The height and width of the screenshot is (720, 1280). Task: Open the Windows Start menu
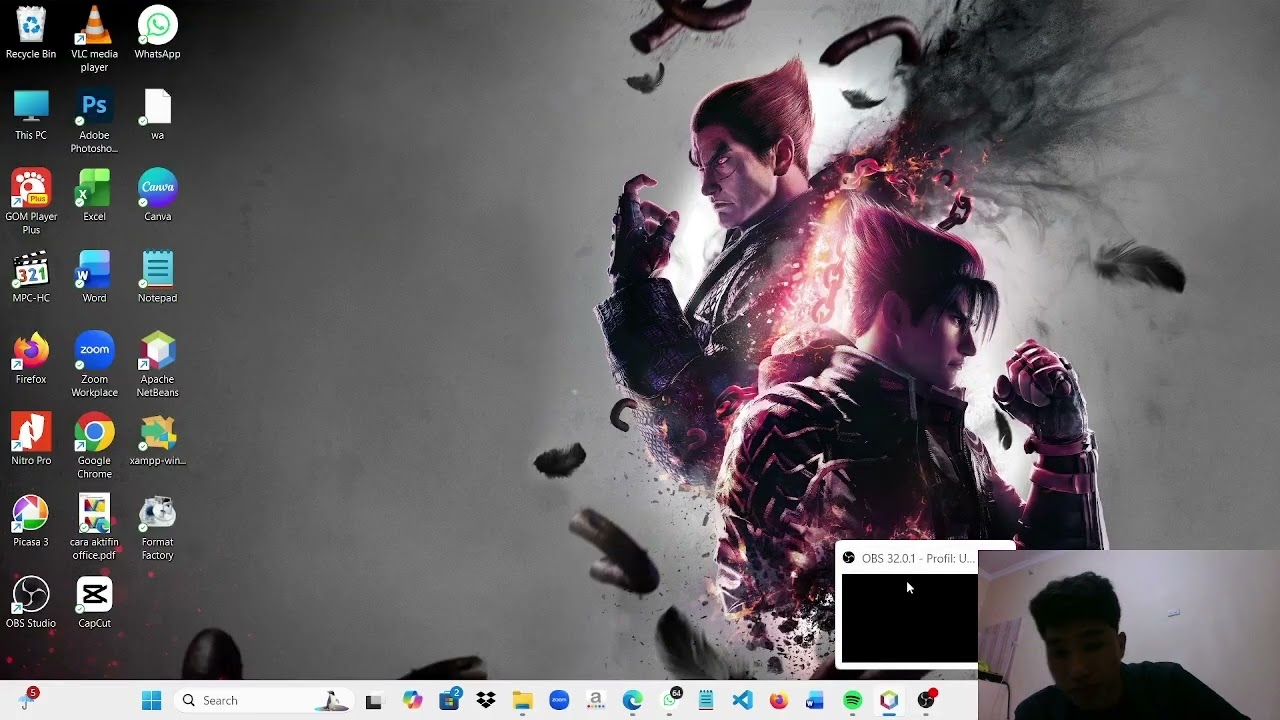point(151,700)
